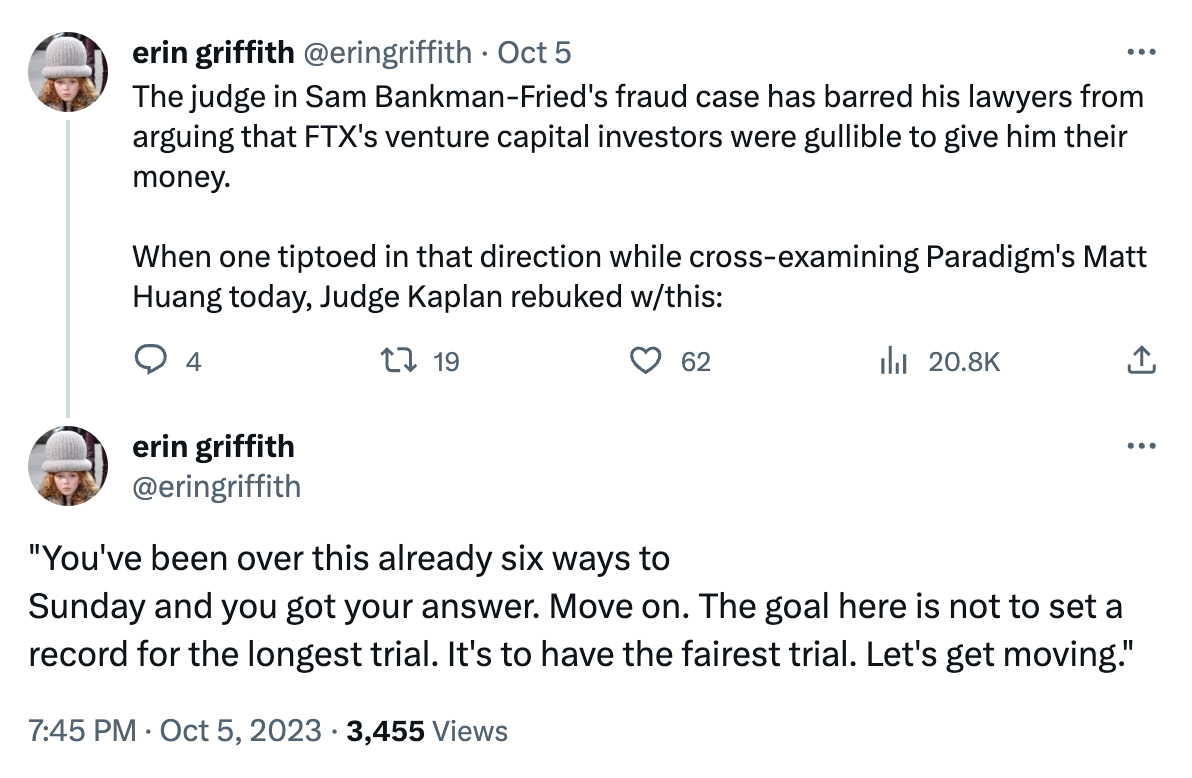Click the bold "erin griffith" name in the first tweet
The height and width of the screenshot is (778, 1192).
[x=213, y=52]
